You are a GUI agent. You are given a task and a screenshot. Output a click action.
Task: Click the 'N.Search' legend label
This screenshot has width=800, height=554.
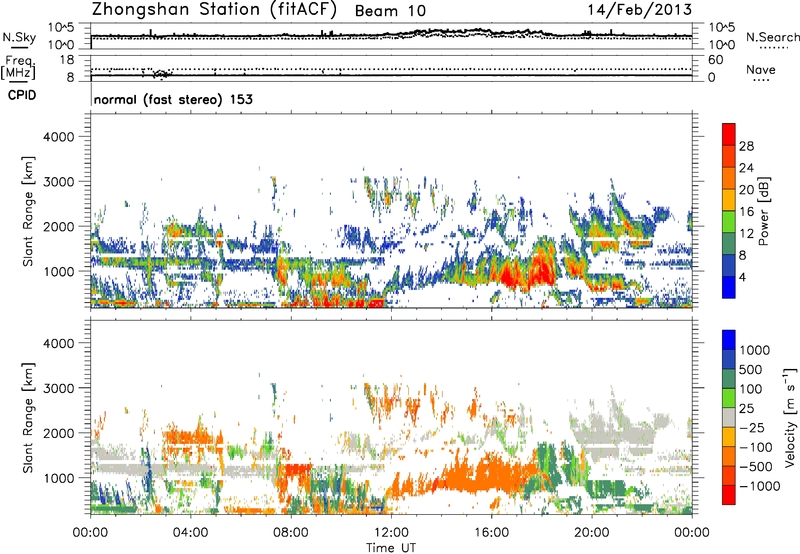(x=773, y=37)
